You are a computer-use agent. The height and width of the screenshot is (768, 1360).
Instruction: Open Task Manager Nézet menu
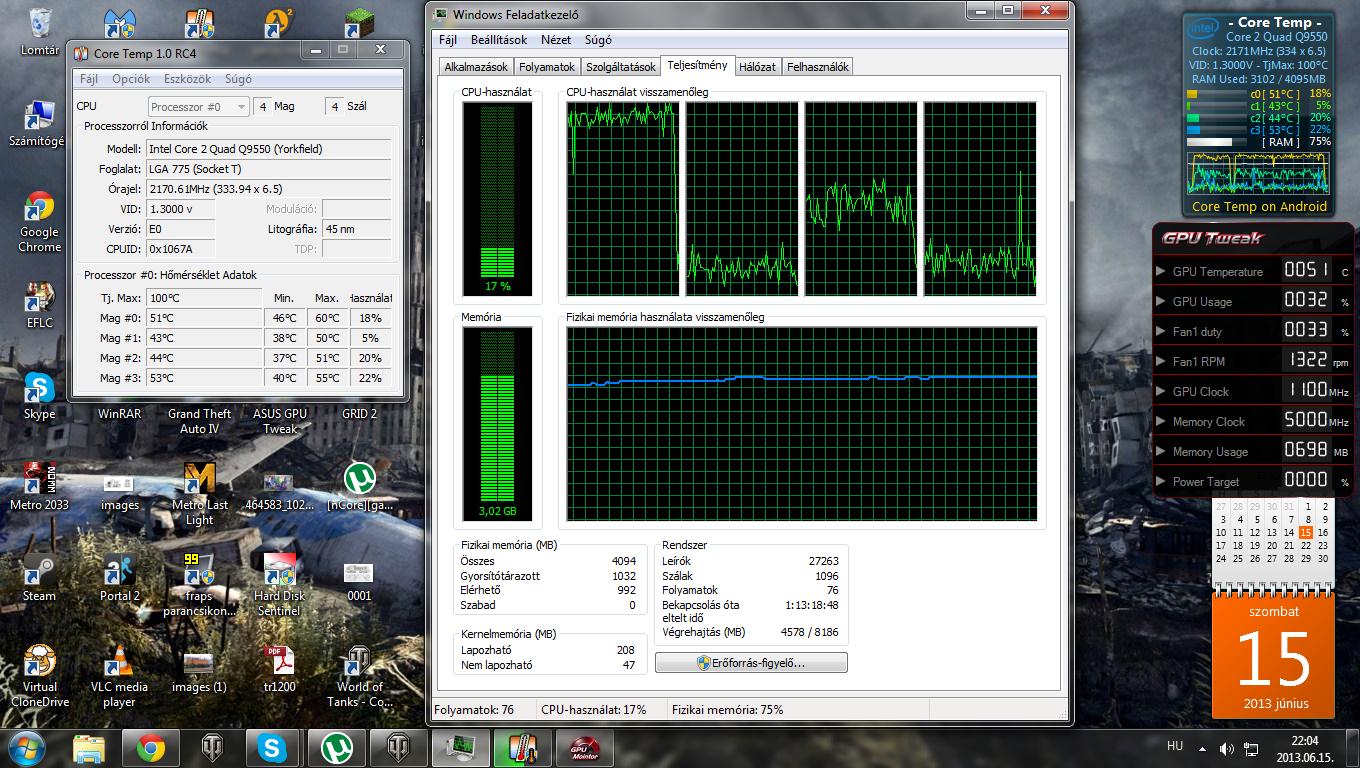point(556,40)
